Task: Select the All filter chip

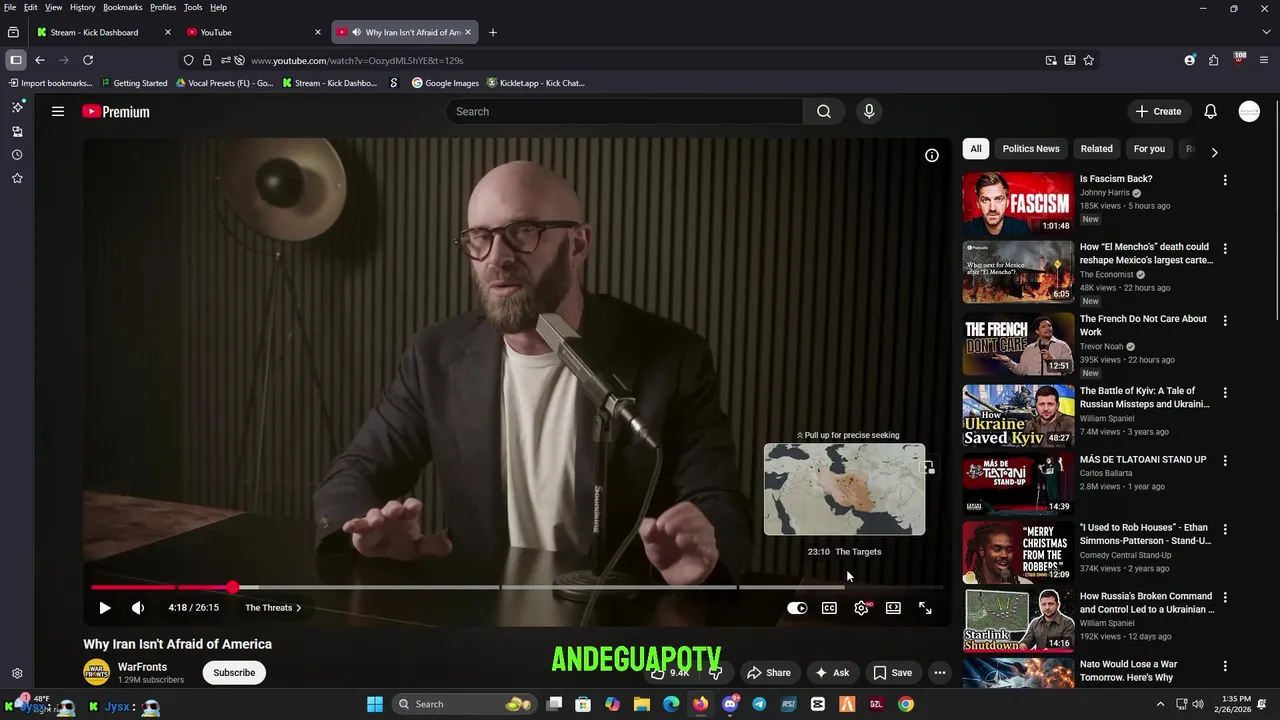Action: click(x=976, y=149)
